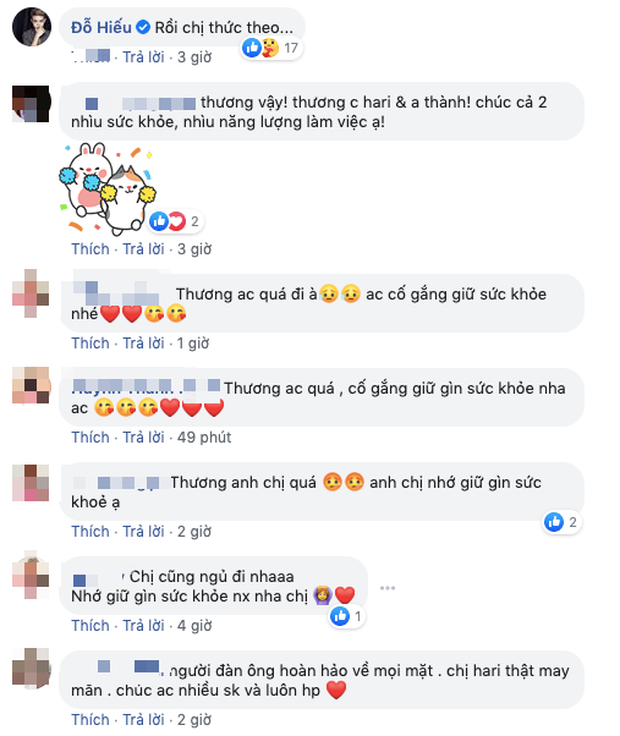The image size is (620, 736).
Task: Like the 'người đàn ông hoàn hảo' comment
Action: [x=90, y=720]
